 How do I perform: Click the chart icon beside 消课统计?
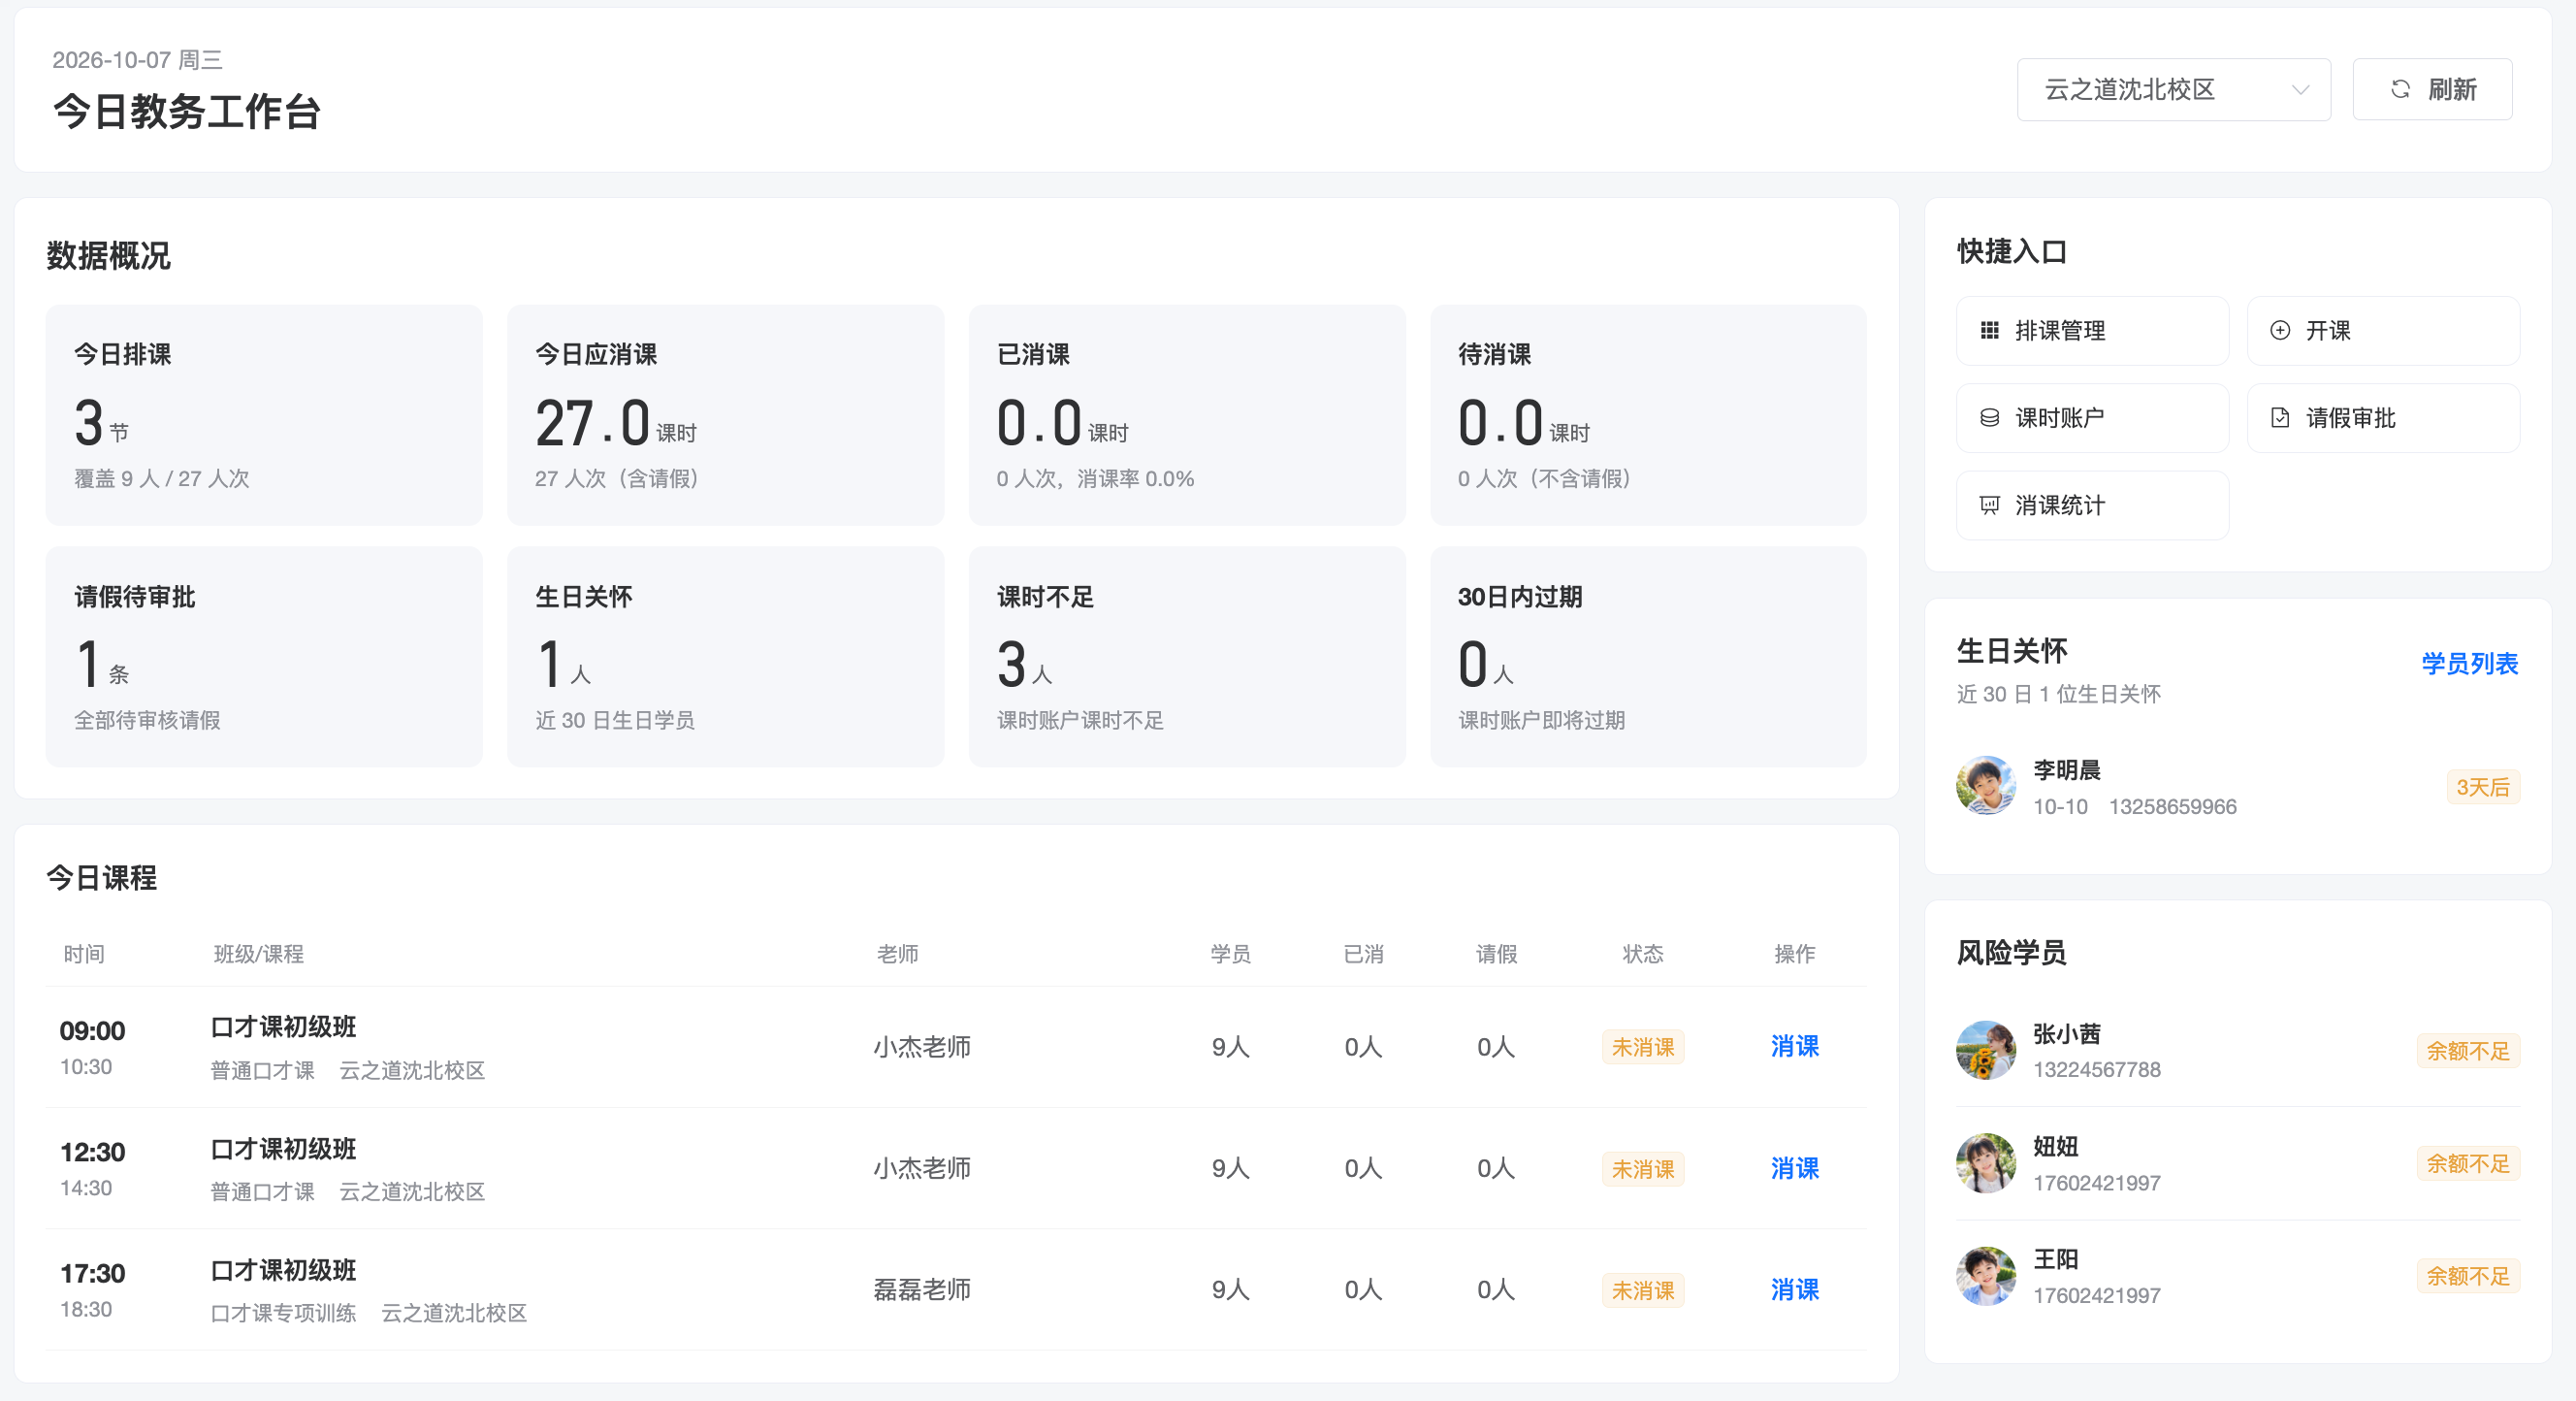tap(1990, 506)
